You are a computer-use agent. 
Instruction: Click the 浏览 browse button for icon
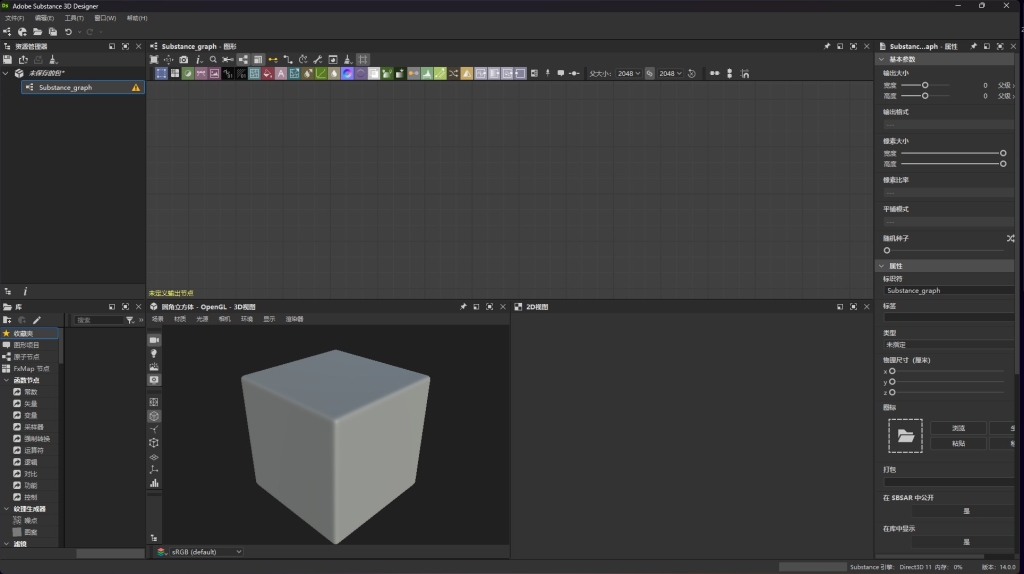coord(958,428)
